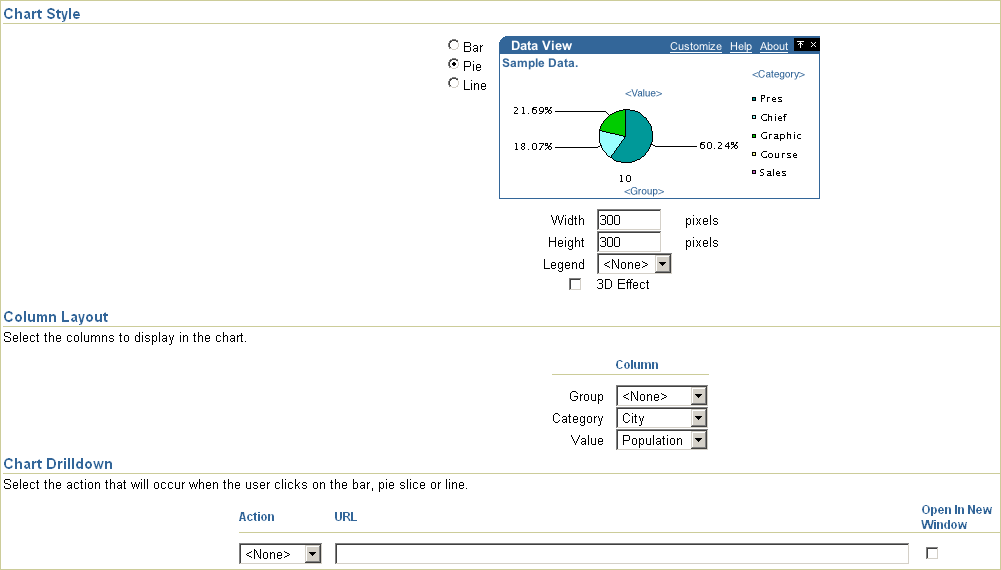Select the Line chart style radio button

(453, 83)
